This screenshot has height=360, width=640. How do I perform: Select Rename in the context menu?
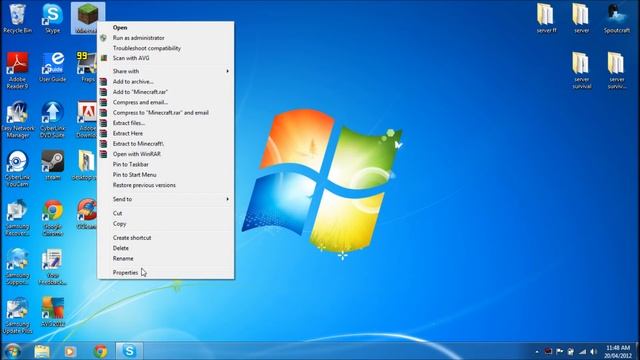pos(166,258)
